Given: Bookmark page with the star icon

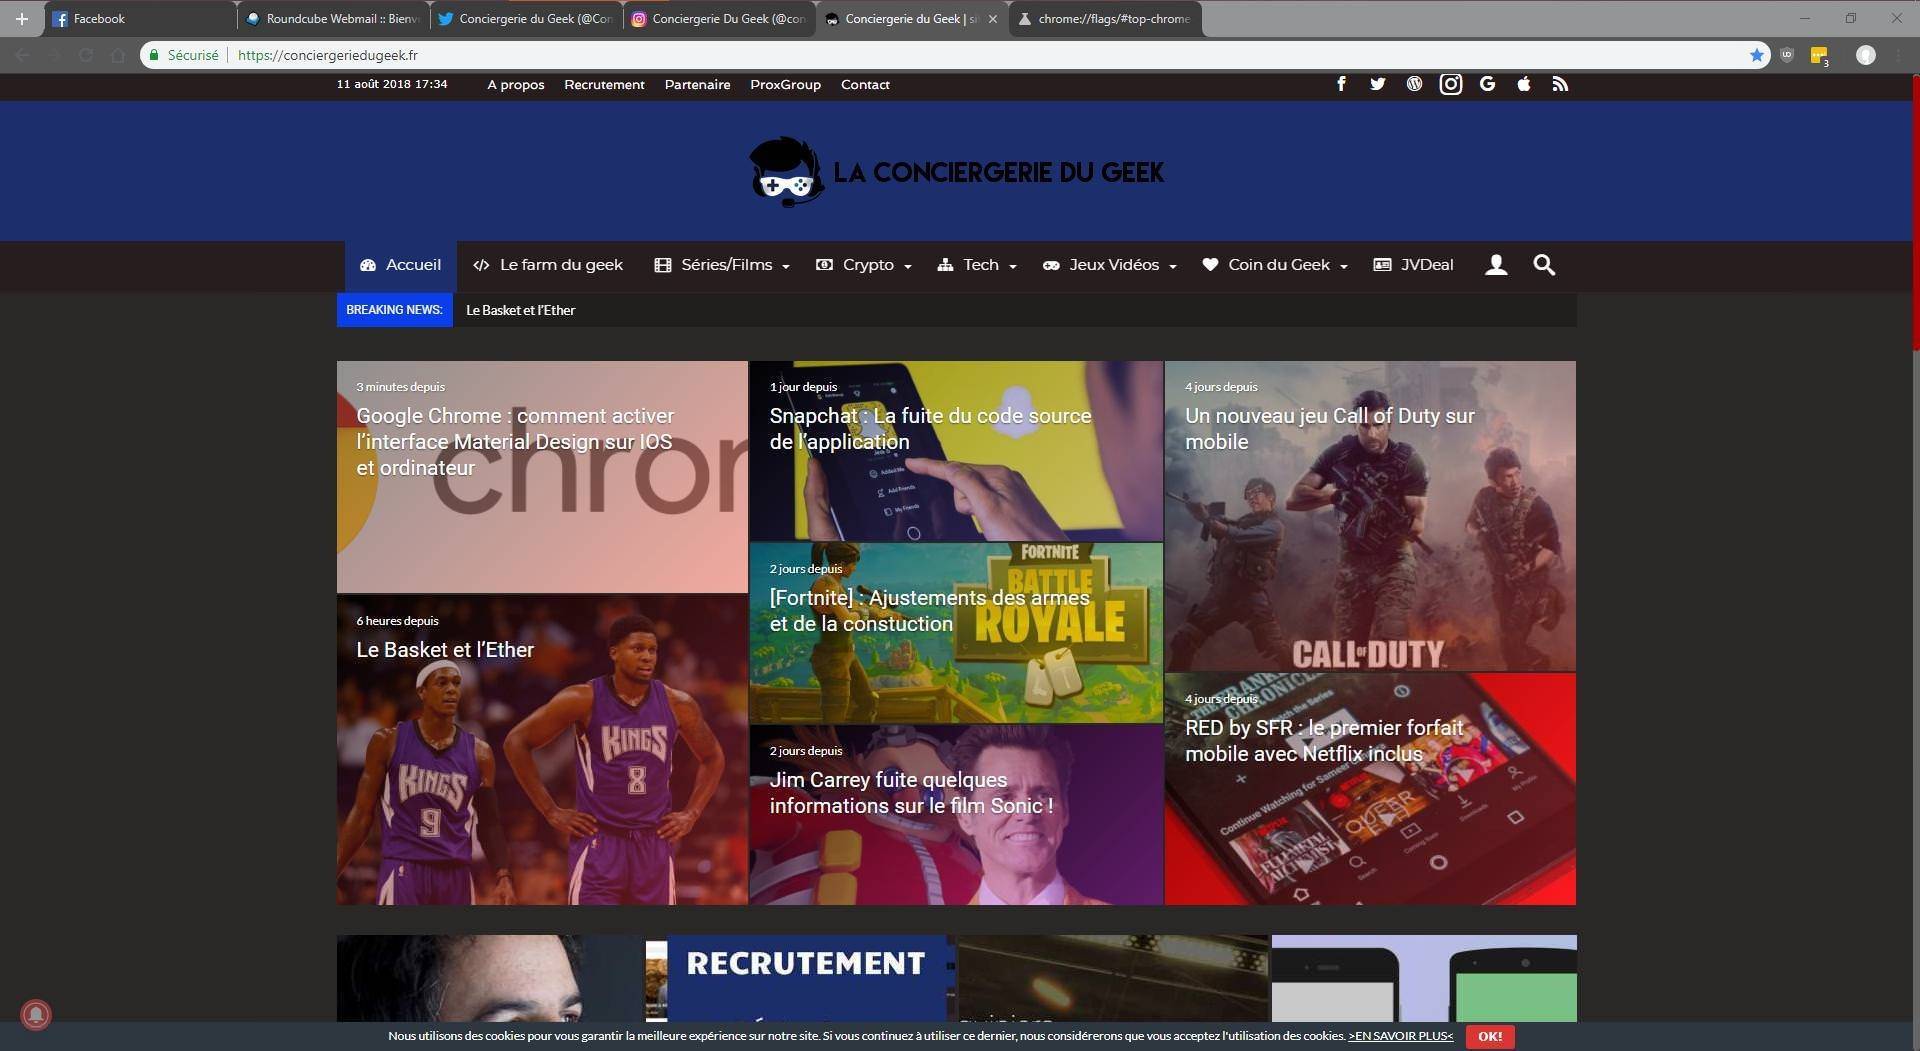Looking at the screenshot, I should click(x=1756, y=55).
